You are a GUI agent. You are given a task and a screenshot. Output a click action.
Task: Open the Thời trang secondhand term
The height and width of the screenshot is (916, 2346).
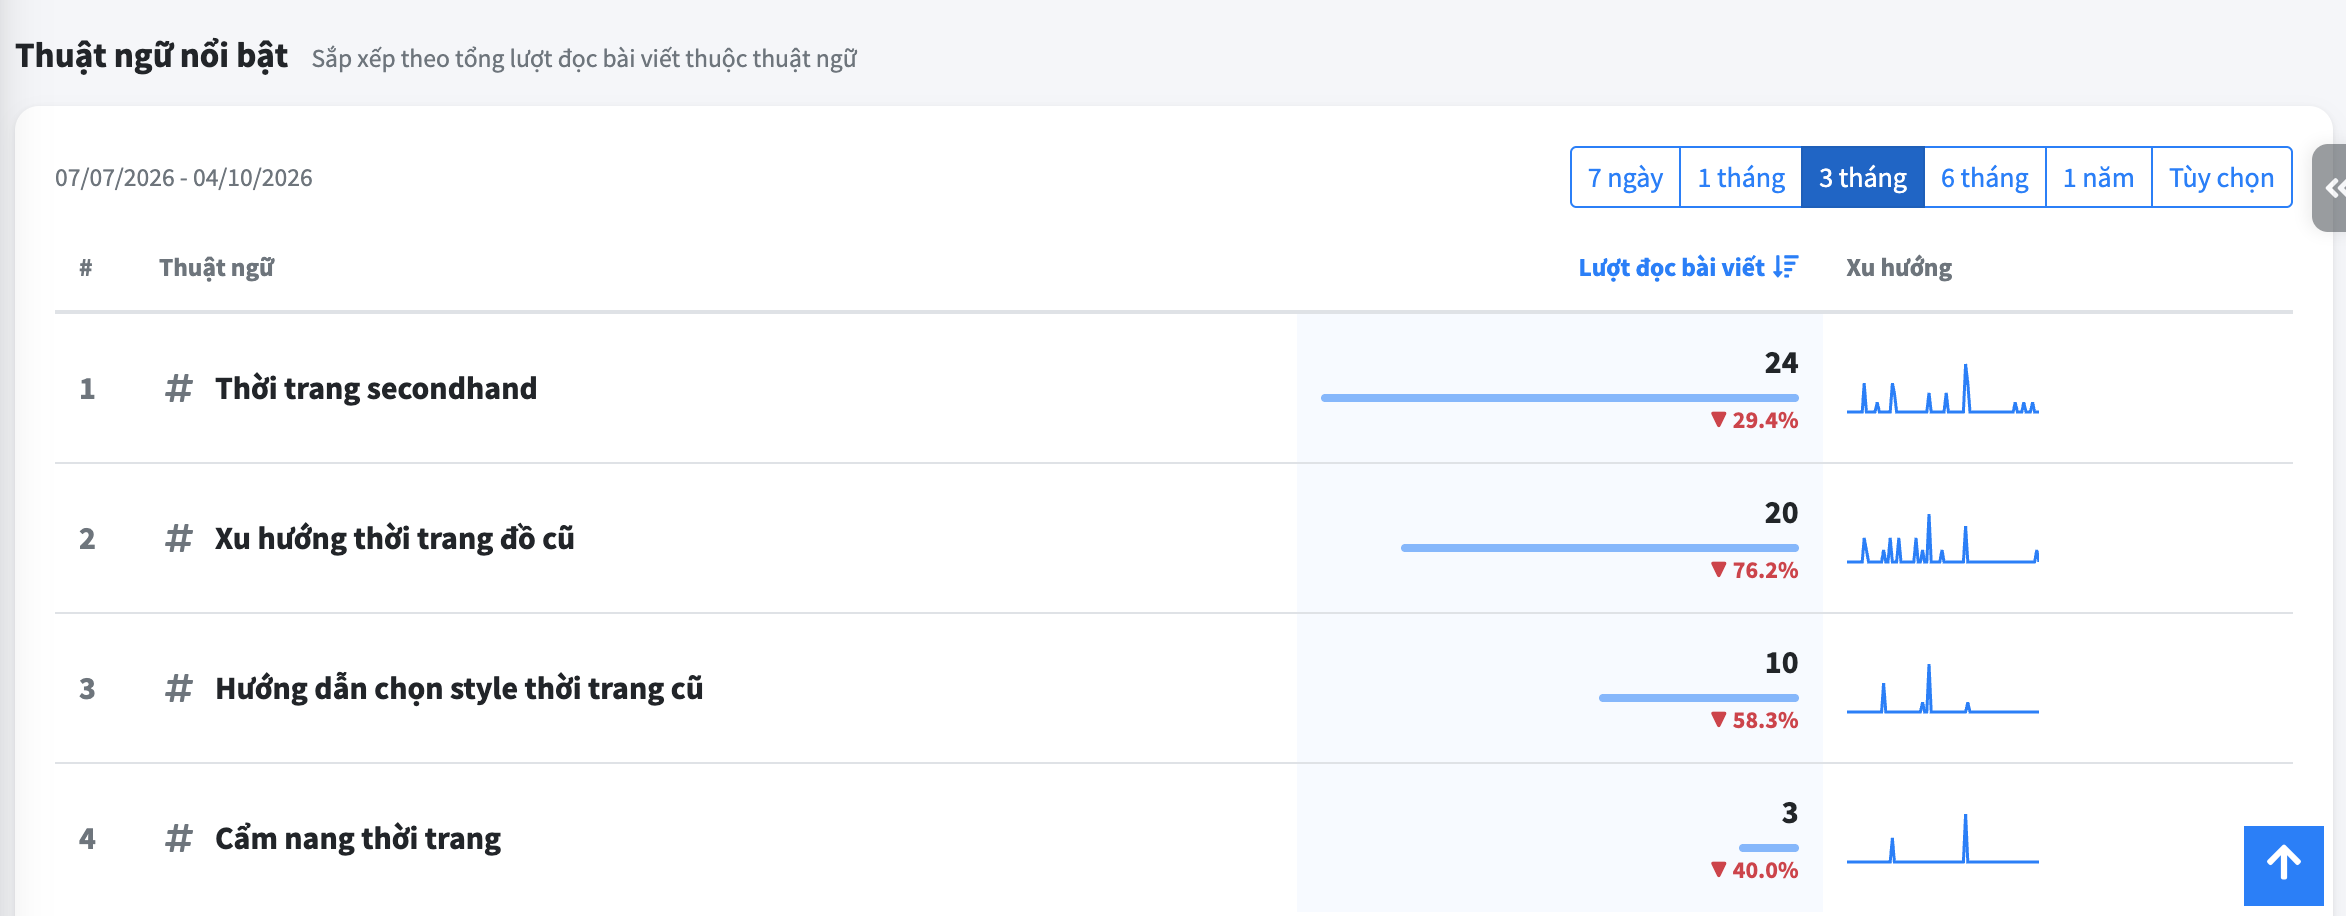(x=376, y=388)
